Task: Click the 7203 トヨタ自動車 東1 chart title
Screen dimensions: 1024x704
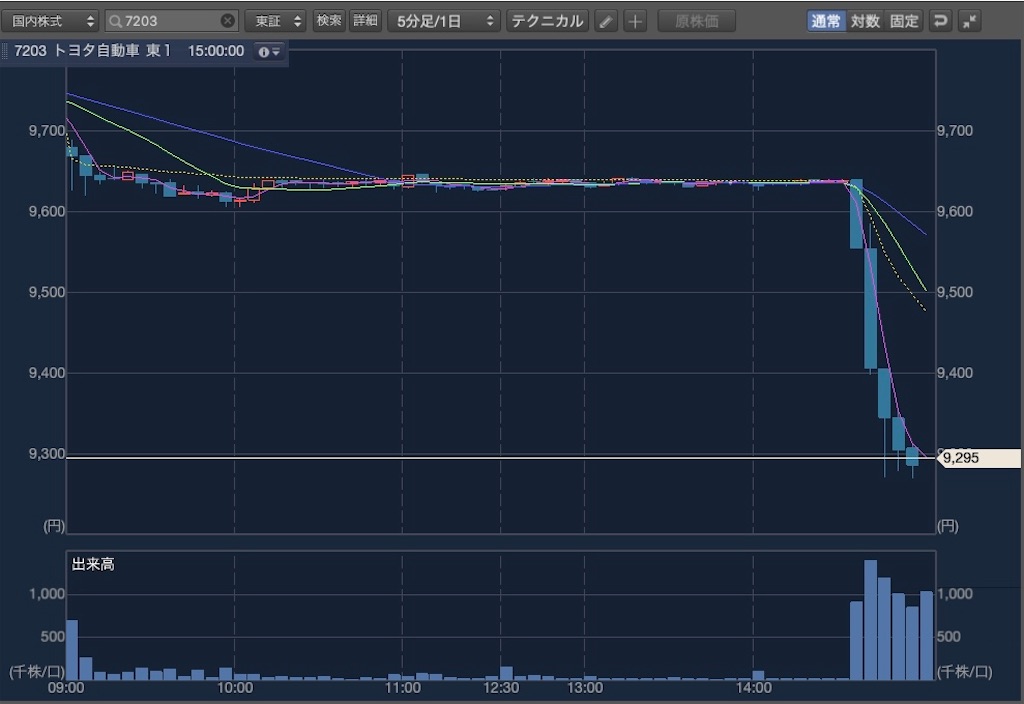Action: [93, 51]
